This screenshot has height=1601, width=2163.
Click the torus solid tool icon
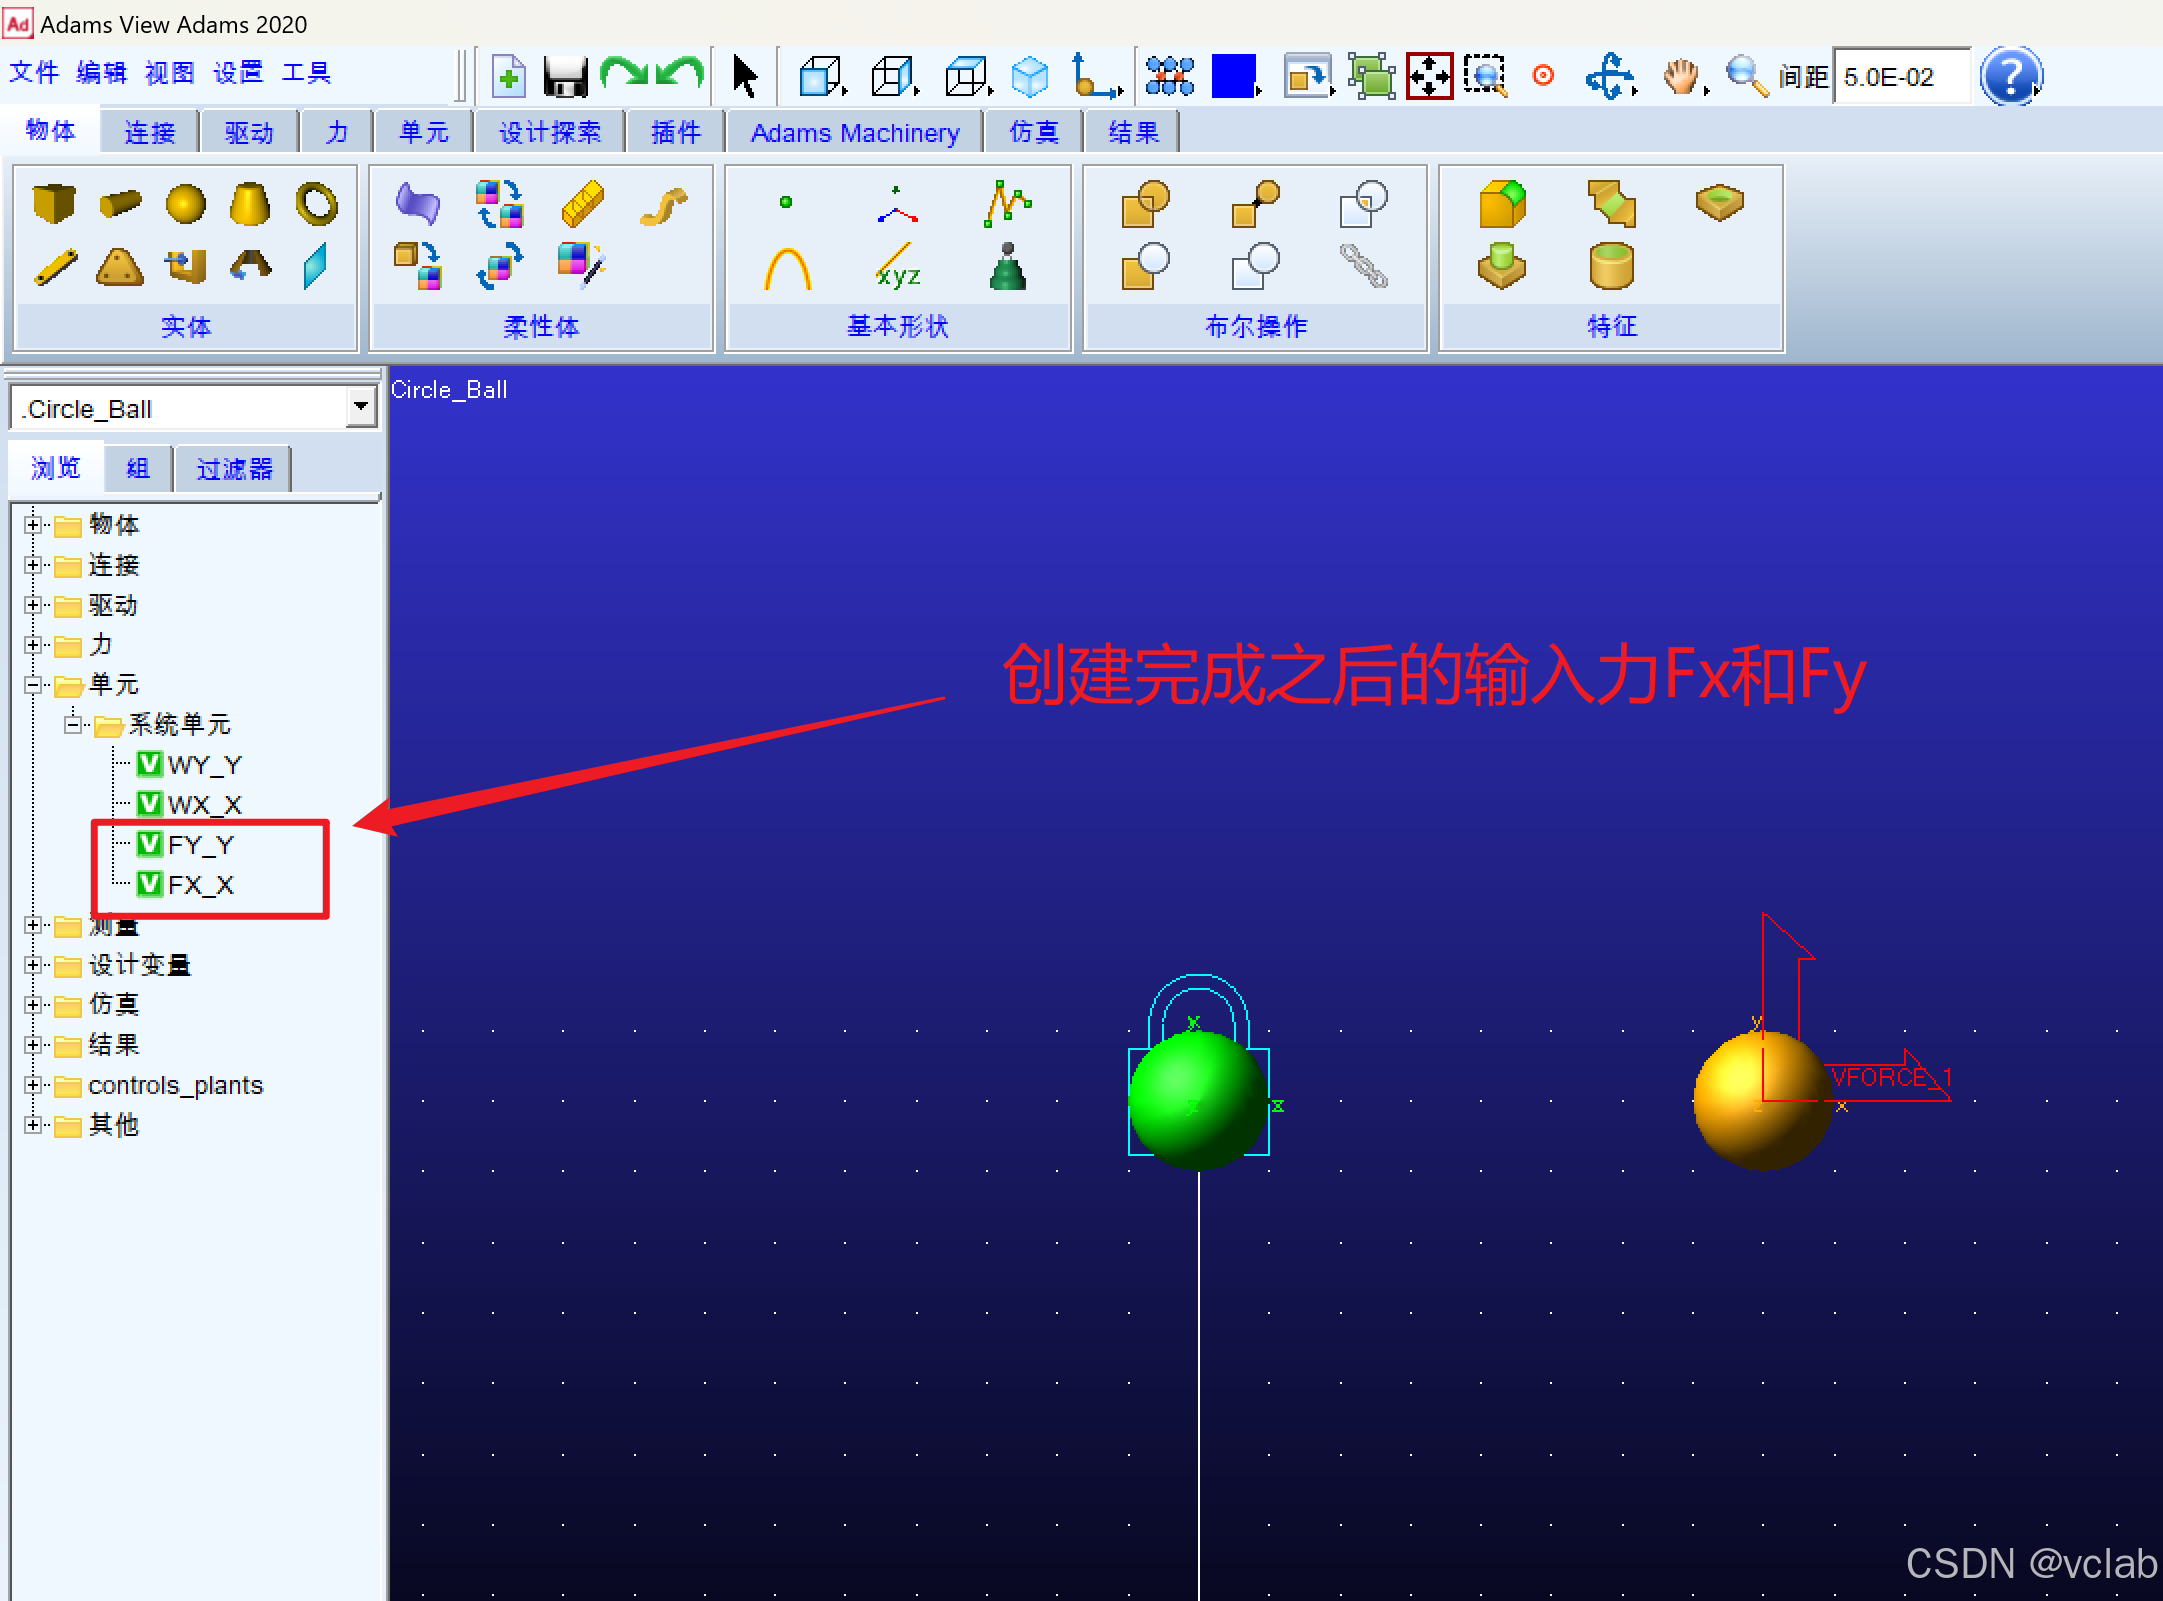click(x=316, y=203)
